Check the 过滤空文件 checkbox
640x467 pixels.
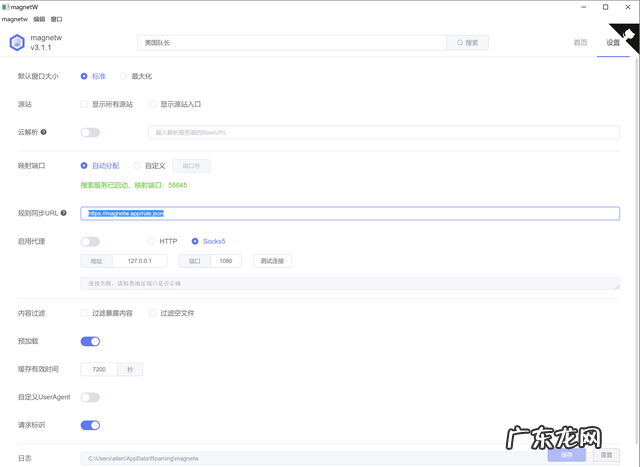[152, 313]
